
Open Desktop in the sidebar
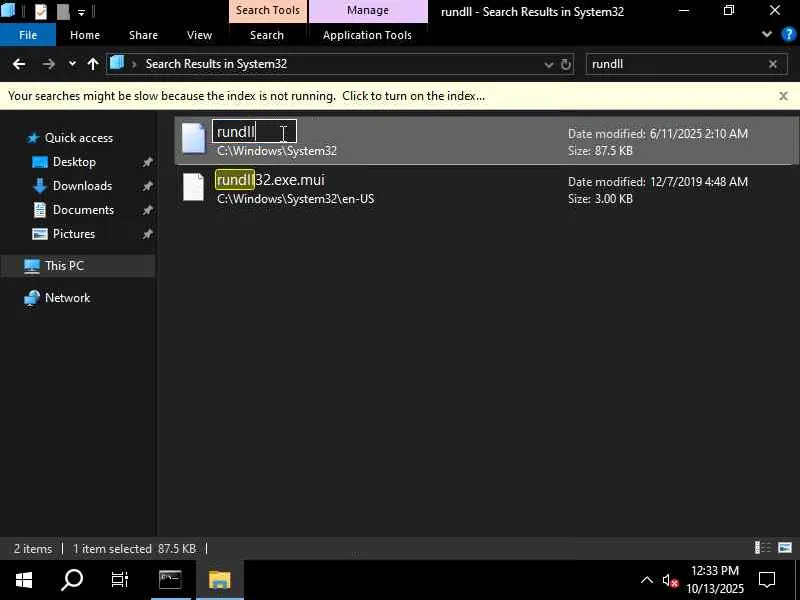coord(74,162)
